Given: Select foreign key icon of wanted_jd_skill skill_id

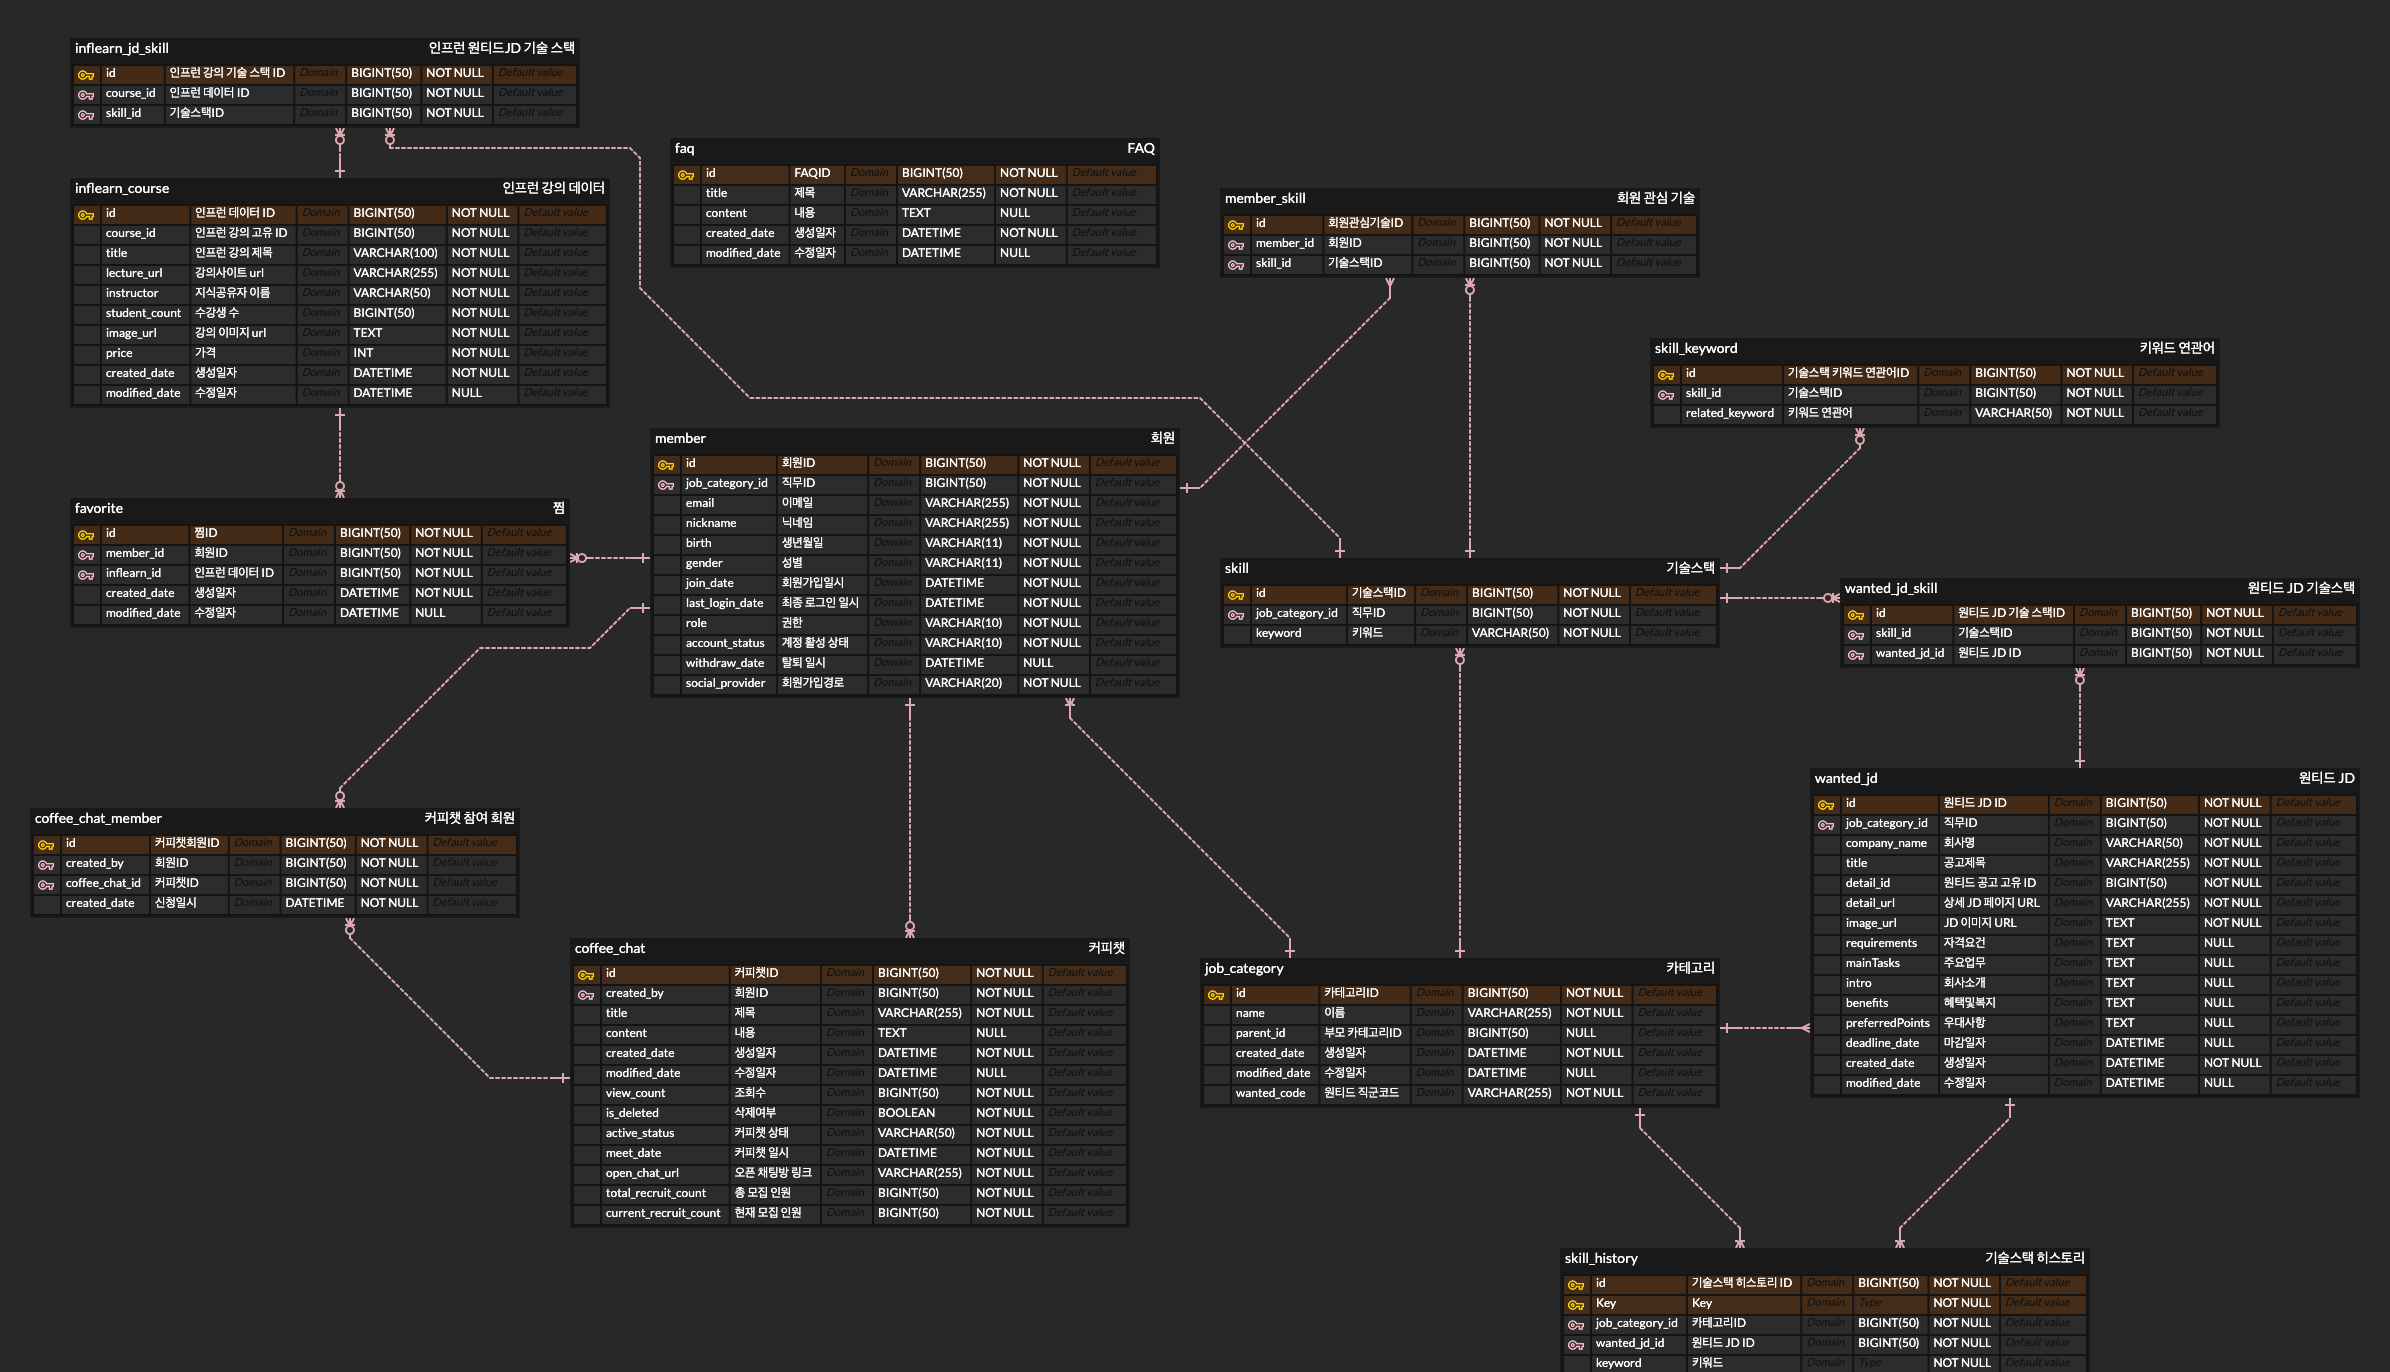Looking at the screenshot, I should pyautogui.click(x=1856, y=634).
